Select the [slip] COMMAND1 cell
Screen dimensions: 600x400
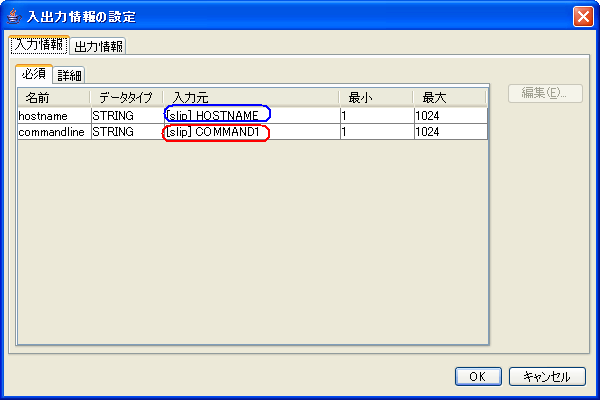click(252, 132)
